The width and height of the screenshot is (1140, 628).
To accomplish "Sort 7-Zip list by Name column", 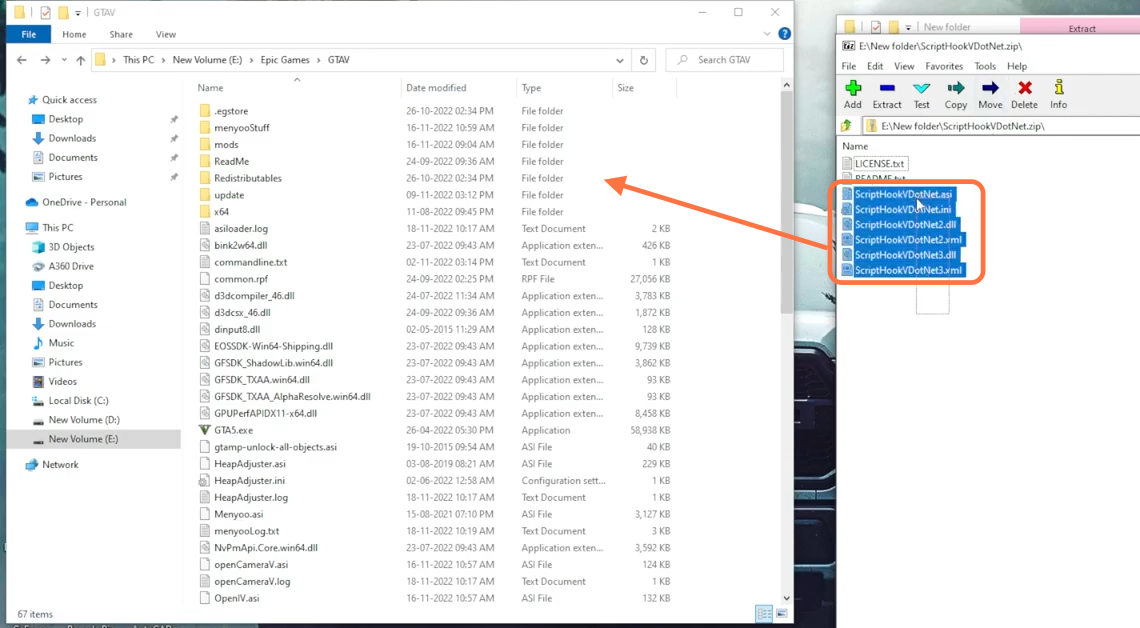I will pos(855,146).
